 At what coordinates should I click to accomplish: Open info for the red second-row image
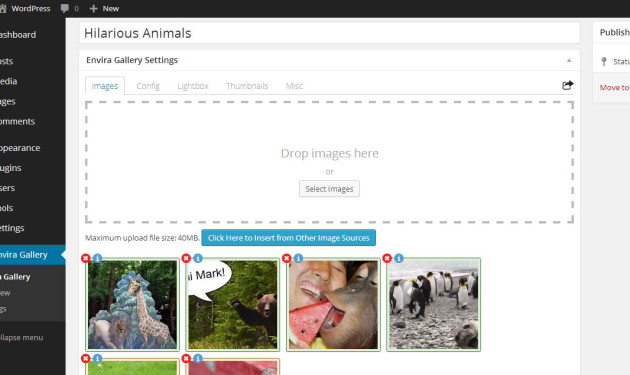198,359
